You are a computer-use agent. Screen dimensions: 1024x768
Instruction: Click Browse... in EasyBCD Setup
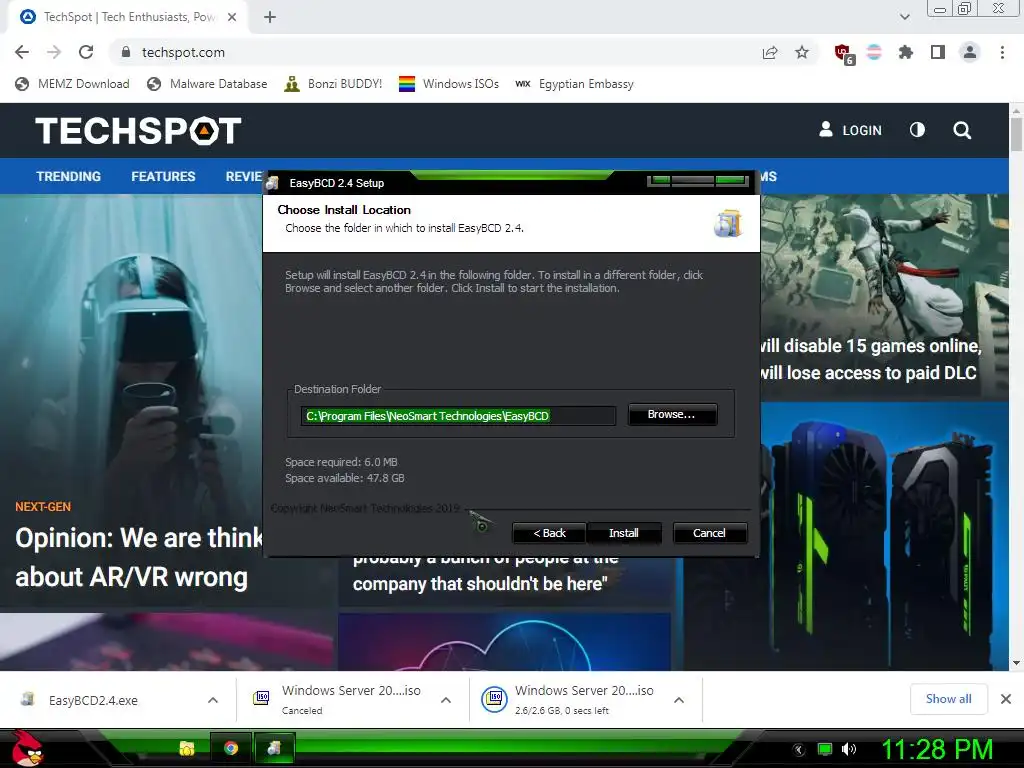click(x=672, y=415)
